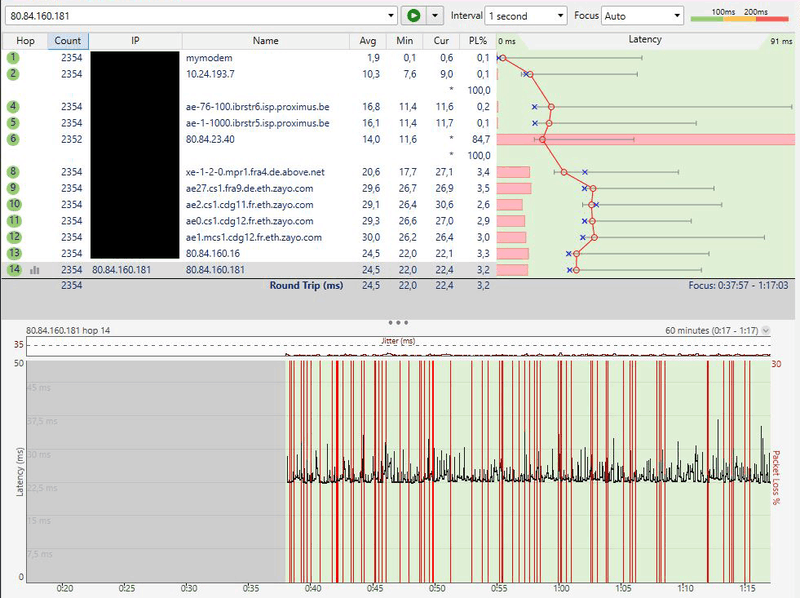800x598 pixels.
Task: Click the 100ms 200ms latency color scale
Action: coord(740,15)
